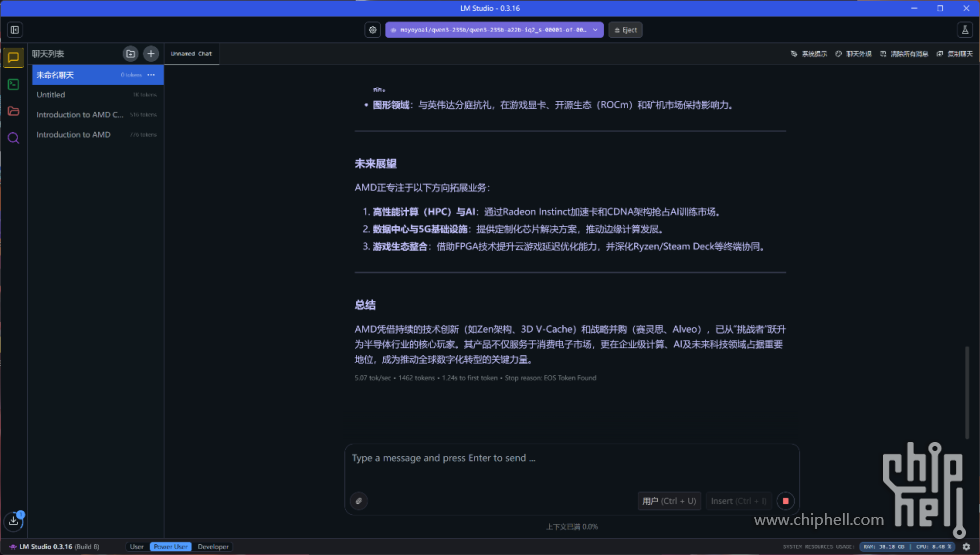
Task: Click the generation stats line 5.07 tok/sec
Action: tap(476, 378)
